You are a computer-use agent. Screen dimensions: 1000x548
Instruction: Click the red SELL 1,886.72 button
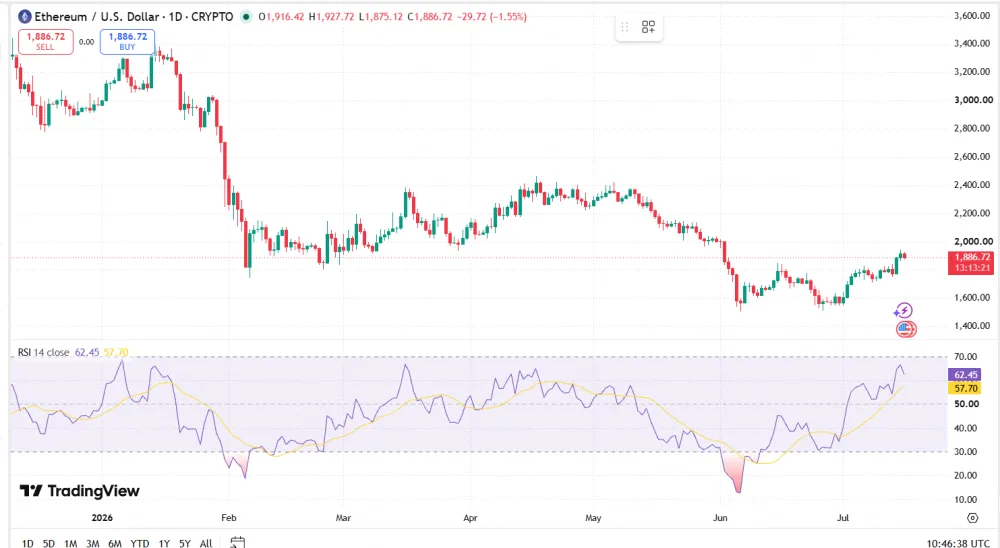click(x=46, y=41)
